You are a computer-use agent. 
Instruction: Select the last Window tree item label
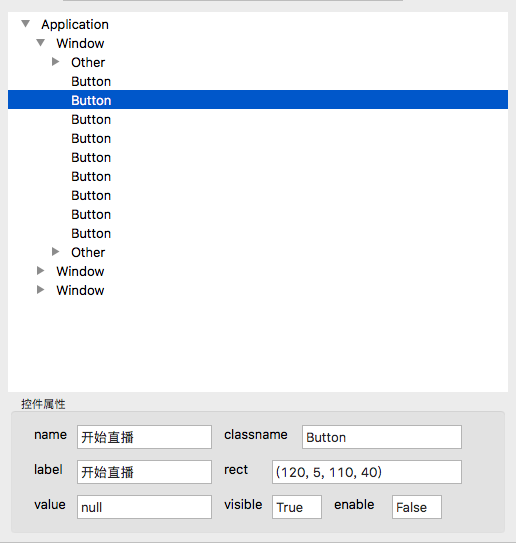[80, 290]
